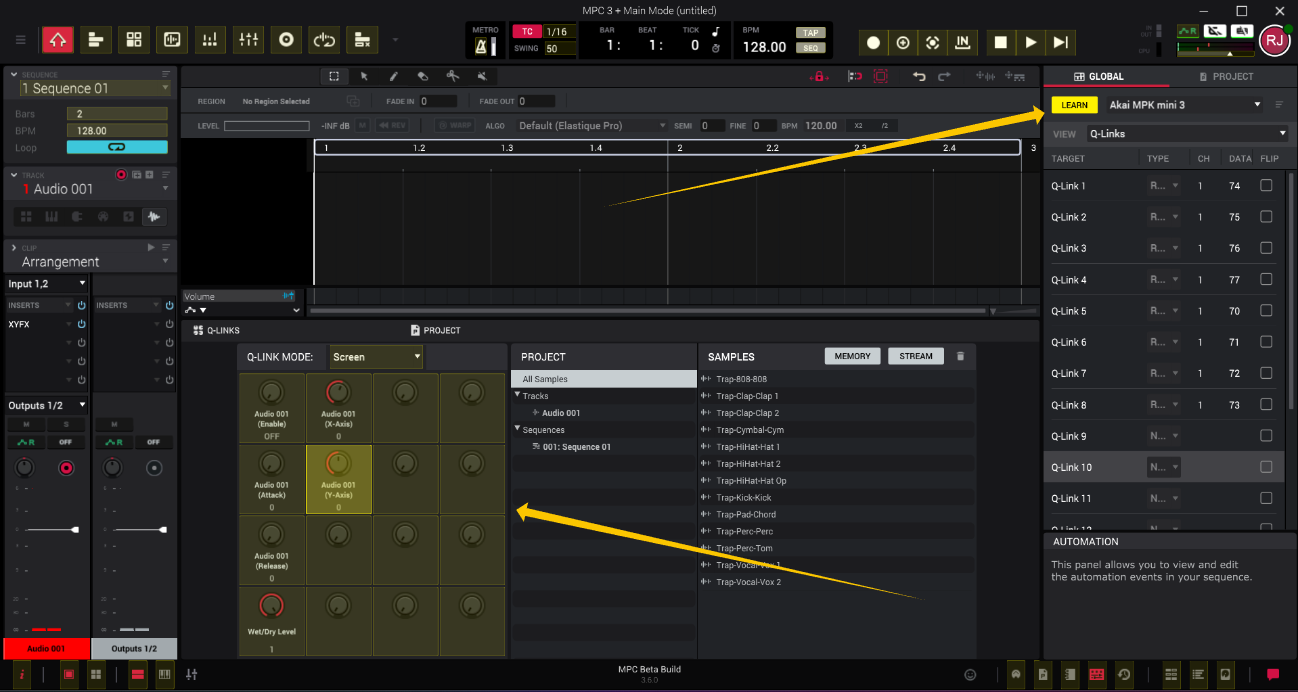Select All Samples in project list
The height and width of the screenshot is (692, 1298).
point(603,379)
